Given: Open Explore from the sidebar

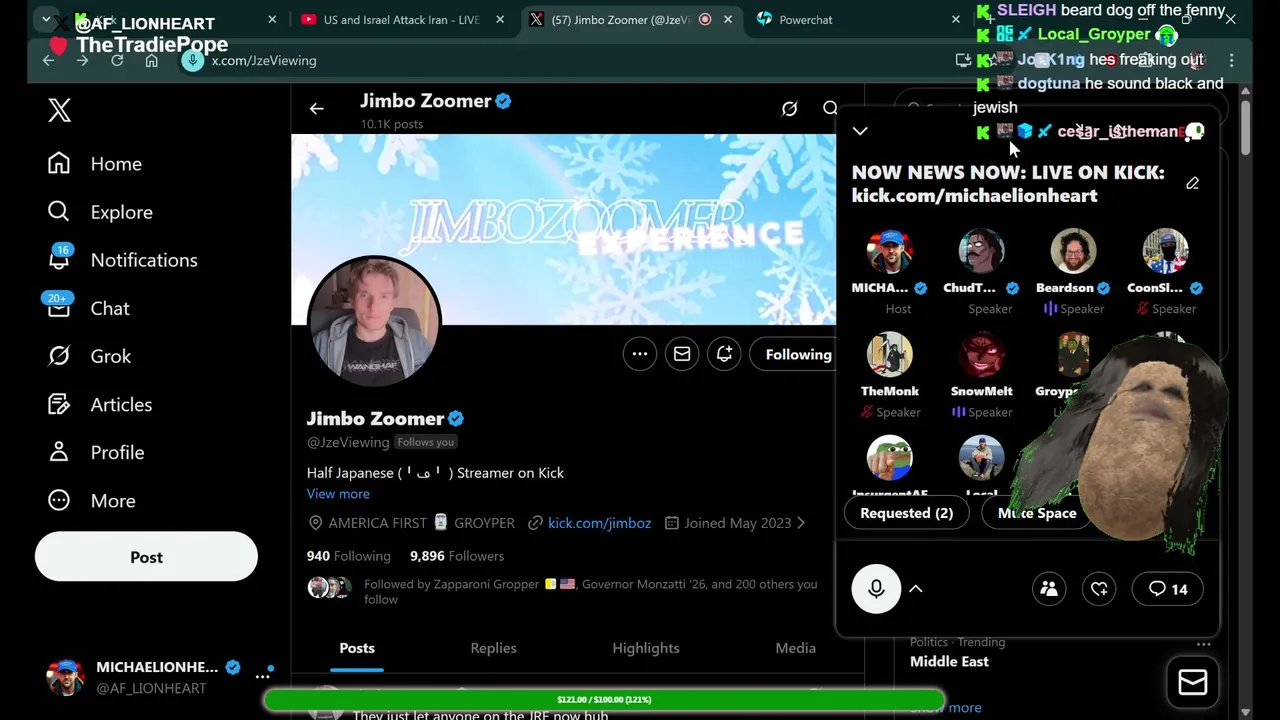Looking at the screenshot, I should pyautogui.click(x=100, y=212).
